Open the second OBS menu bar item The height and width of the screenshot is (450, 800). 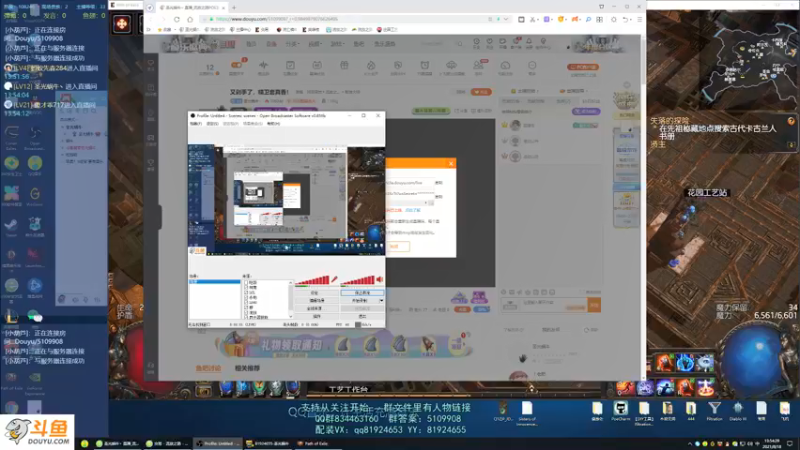212,124
